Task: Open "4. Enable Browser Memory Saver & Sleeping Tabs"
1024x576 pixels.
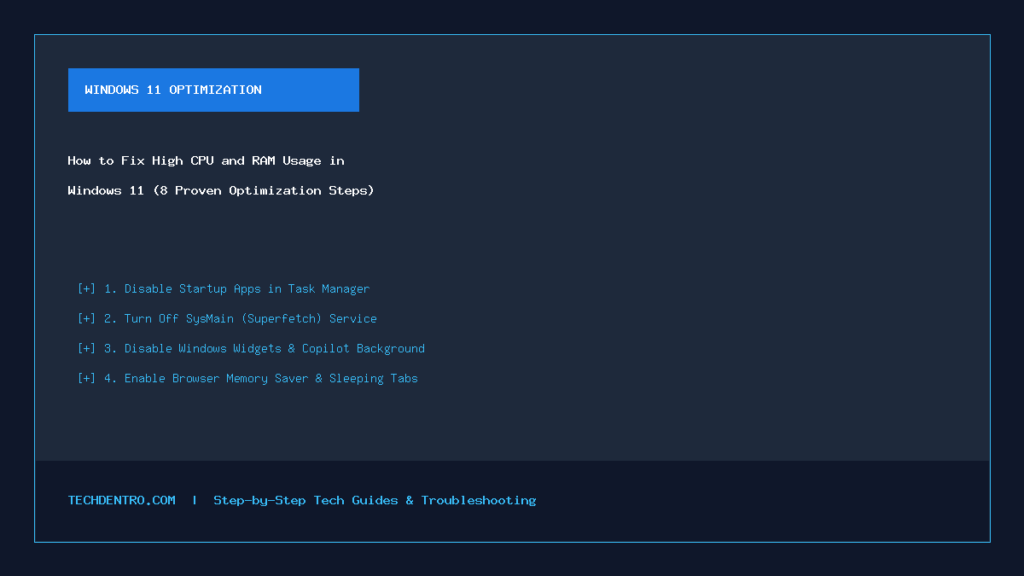Action: pos(261,379)
